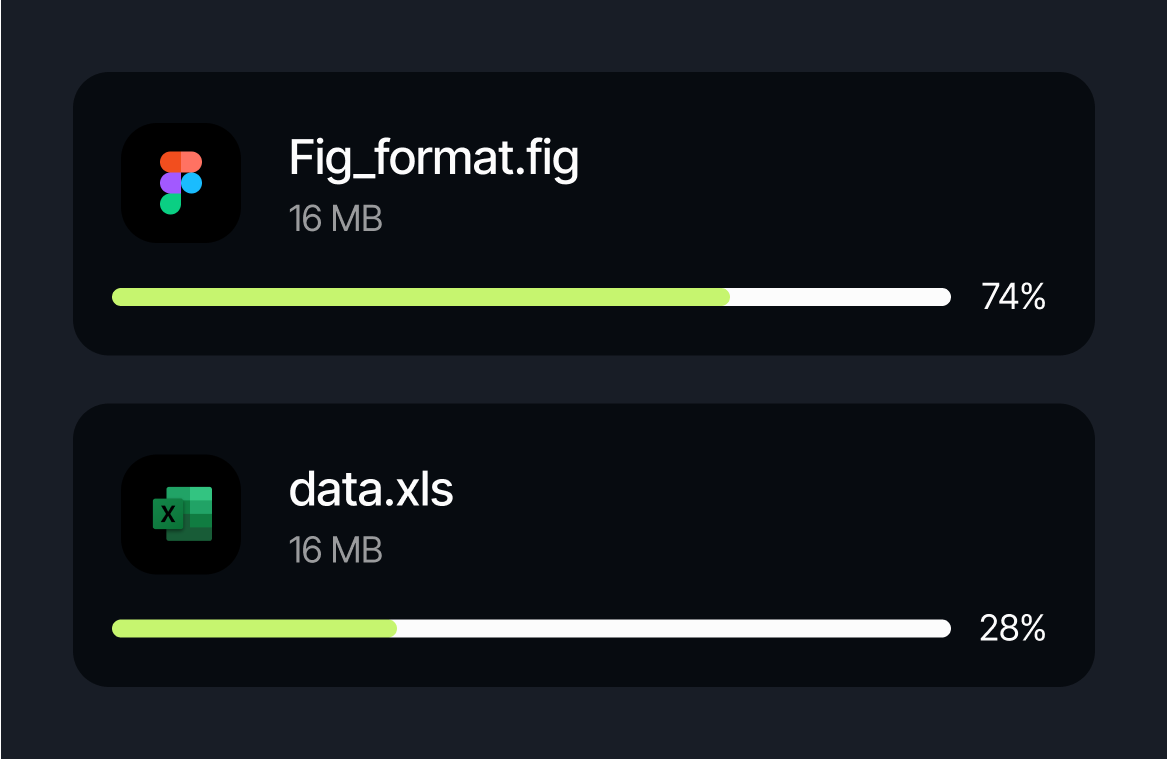This screenshot has height=759, width=1167.
Task: Click the purple circle of the Figma logo
Action: (171, 183)
